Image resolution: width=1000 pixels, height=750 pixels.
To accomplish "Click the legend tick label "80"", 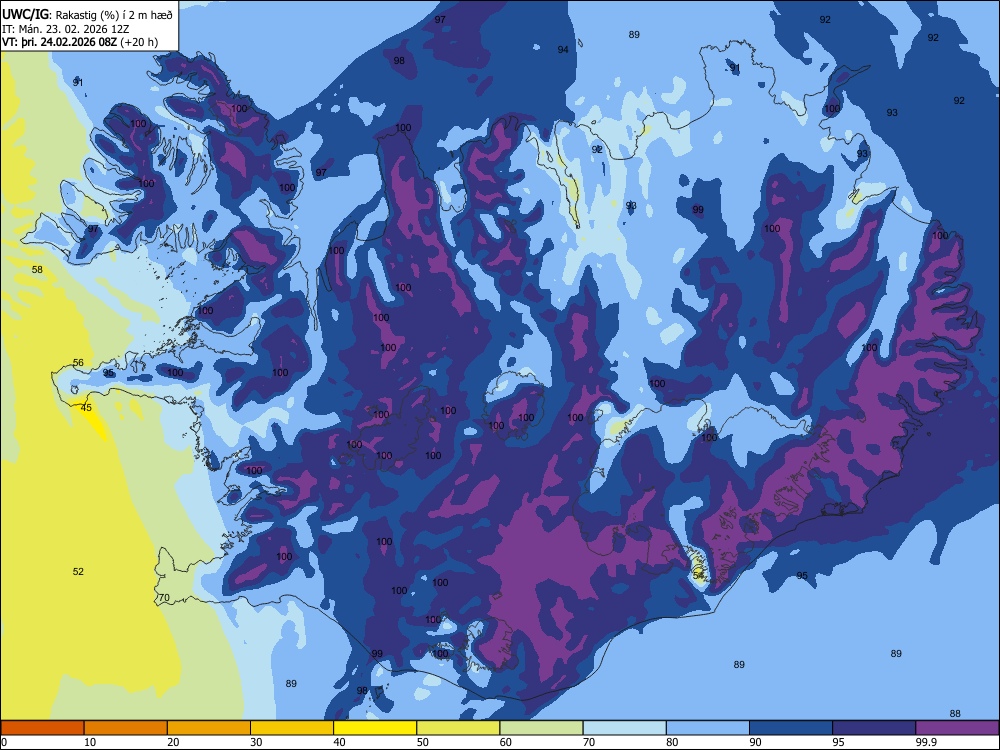I will [x=672, y=742].
